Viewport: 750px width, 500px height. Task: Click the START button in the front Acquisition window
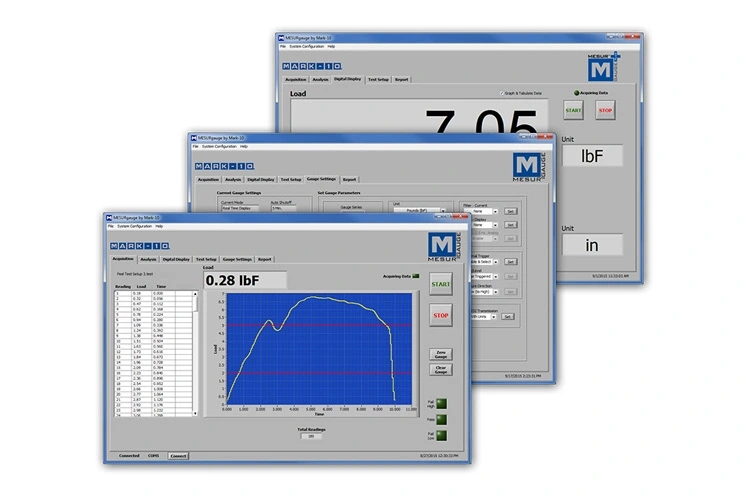[x=441, y=284]
